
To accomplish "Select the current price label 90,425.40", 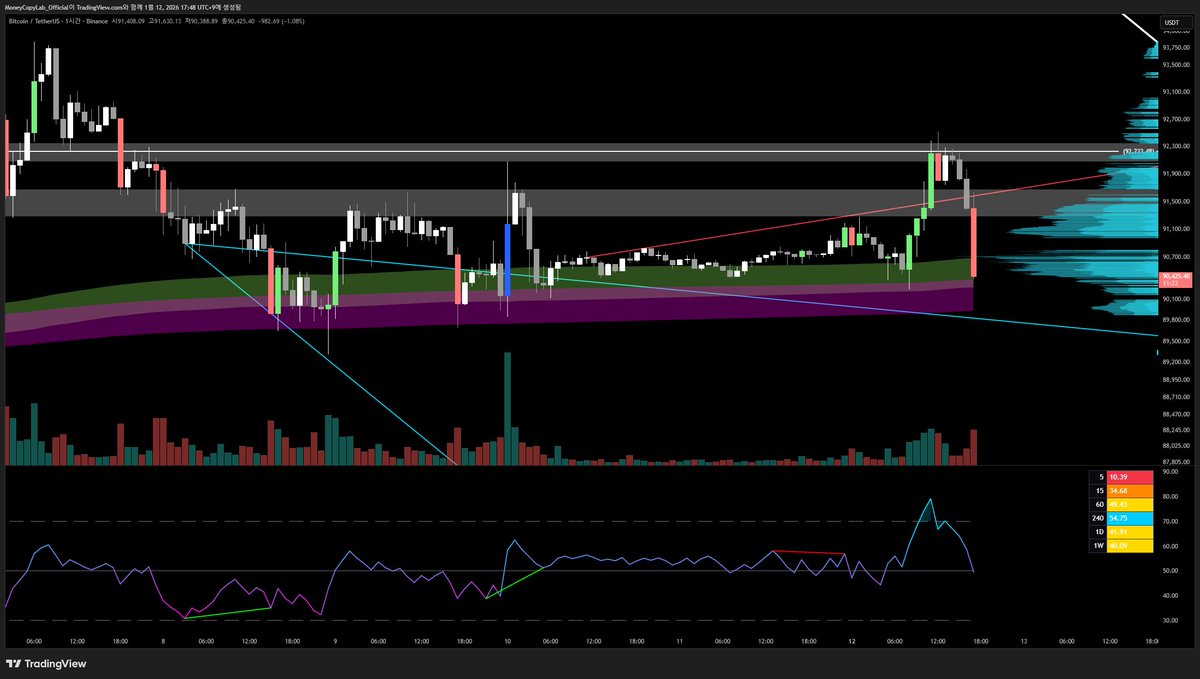I will tap(1175, 275).
